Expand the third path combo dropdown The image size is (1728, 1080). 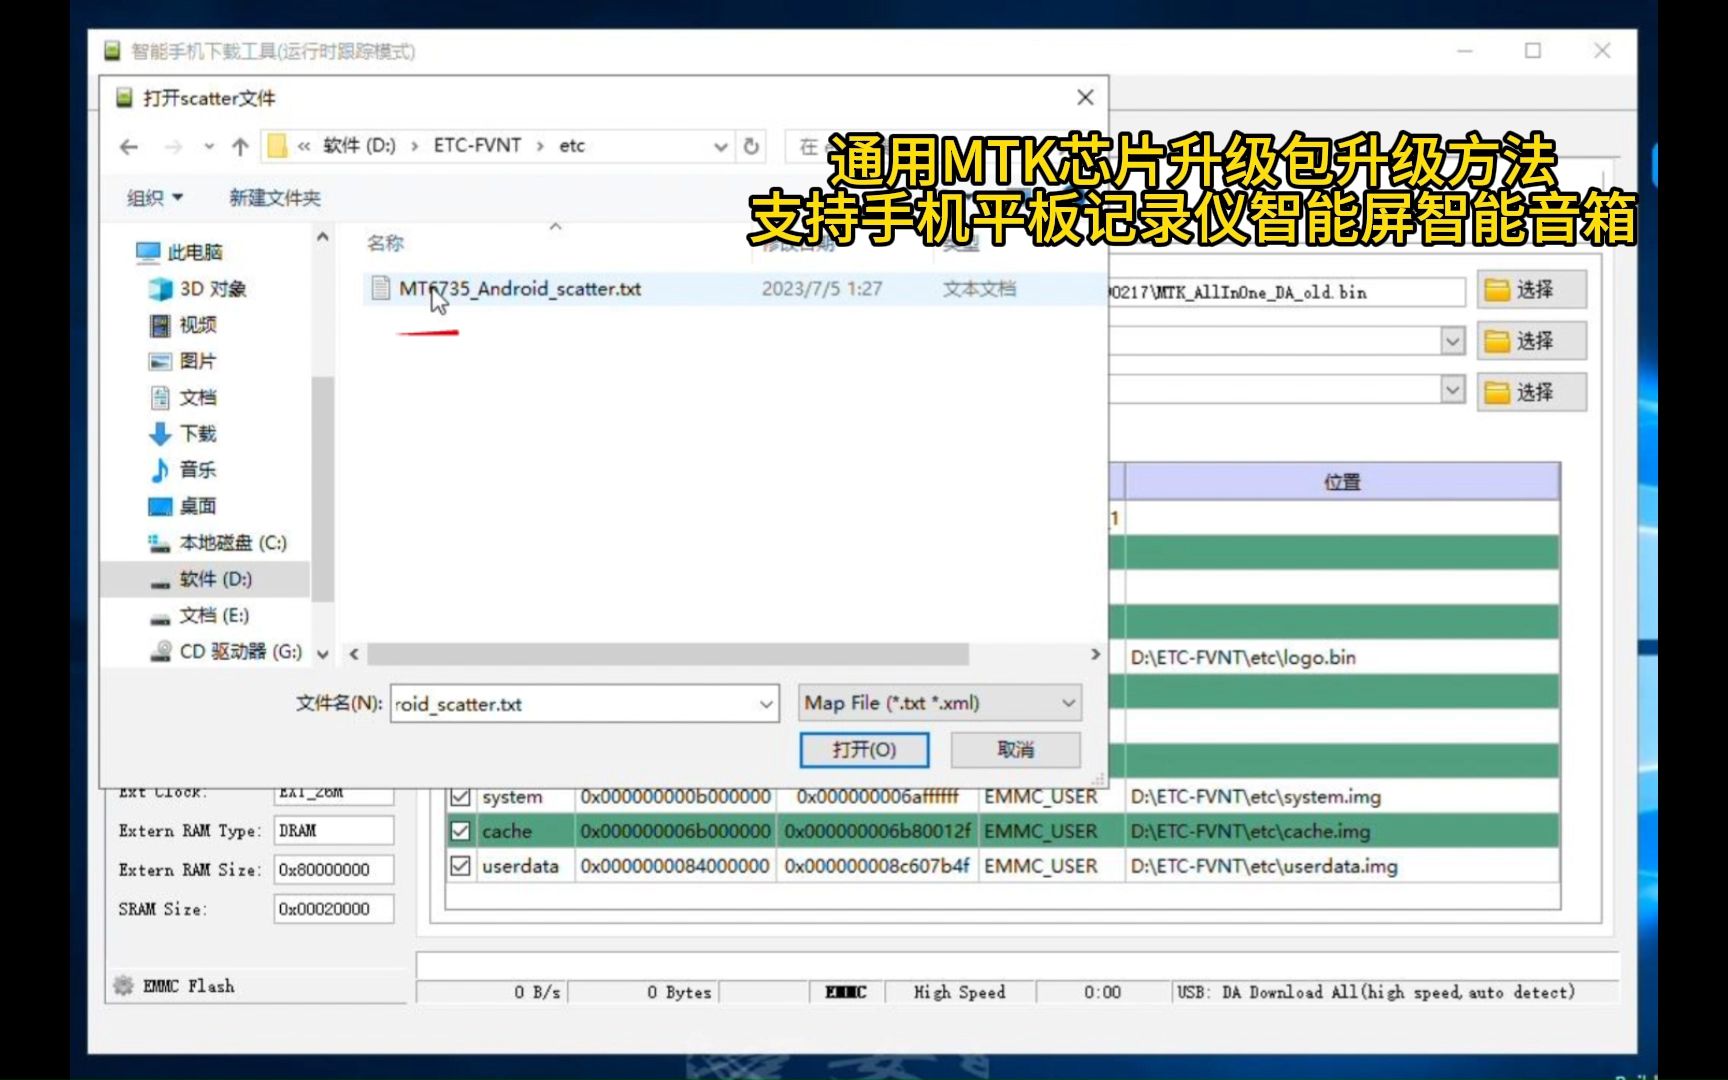pos(1453,389)
